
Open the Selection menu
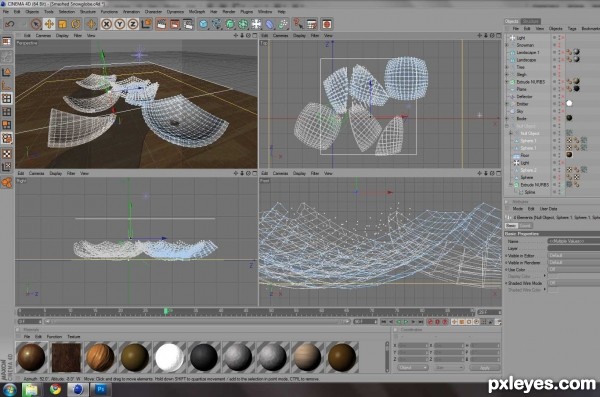pos(67,12)
